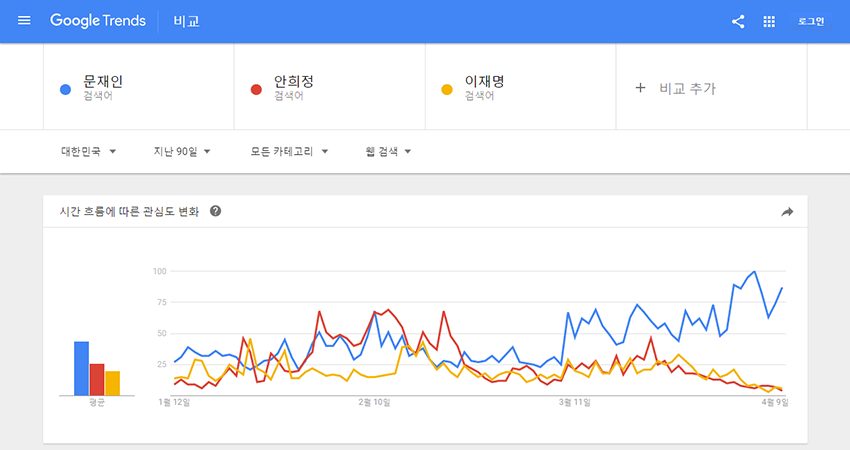
Task: Edit the 이재명 search term
Action: click(x=484, y=82)
